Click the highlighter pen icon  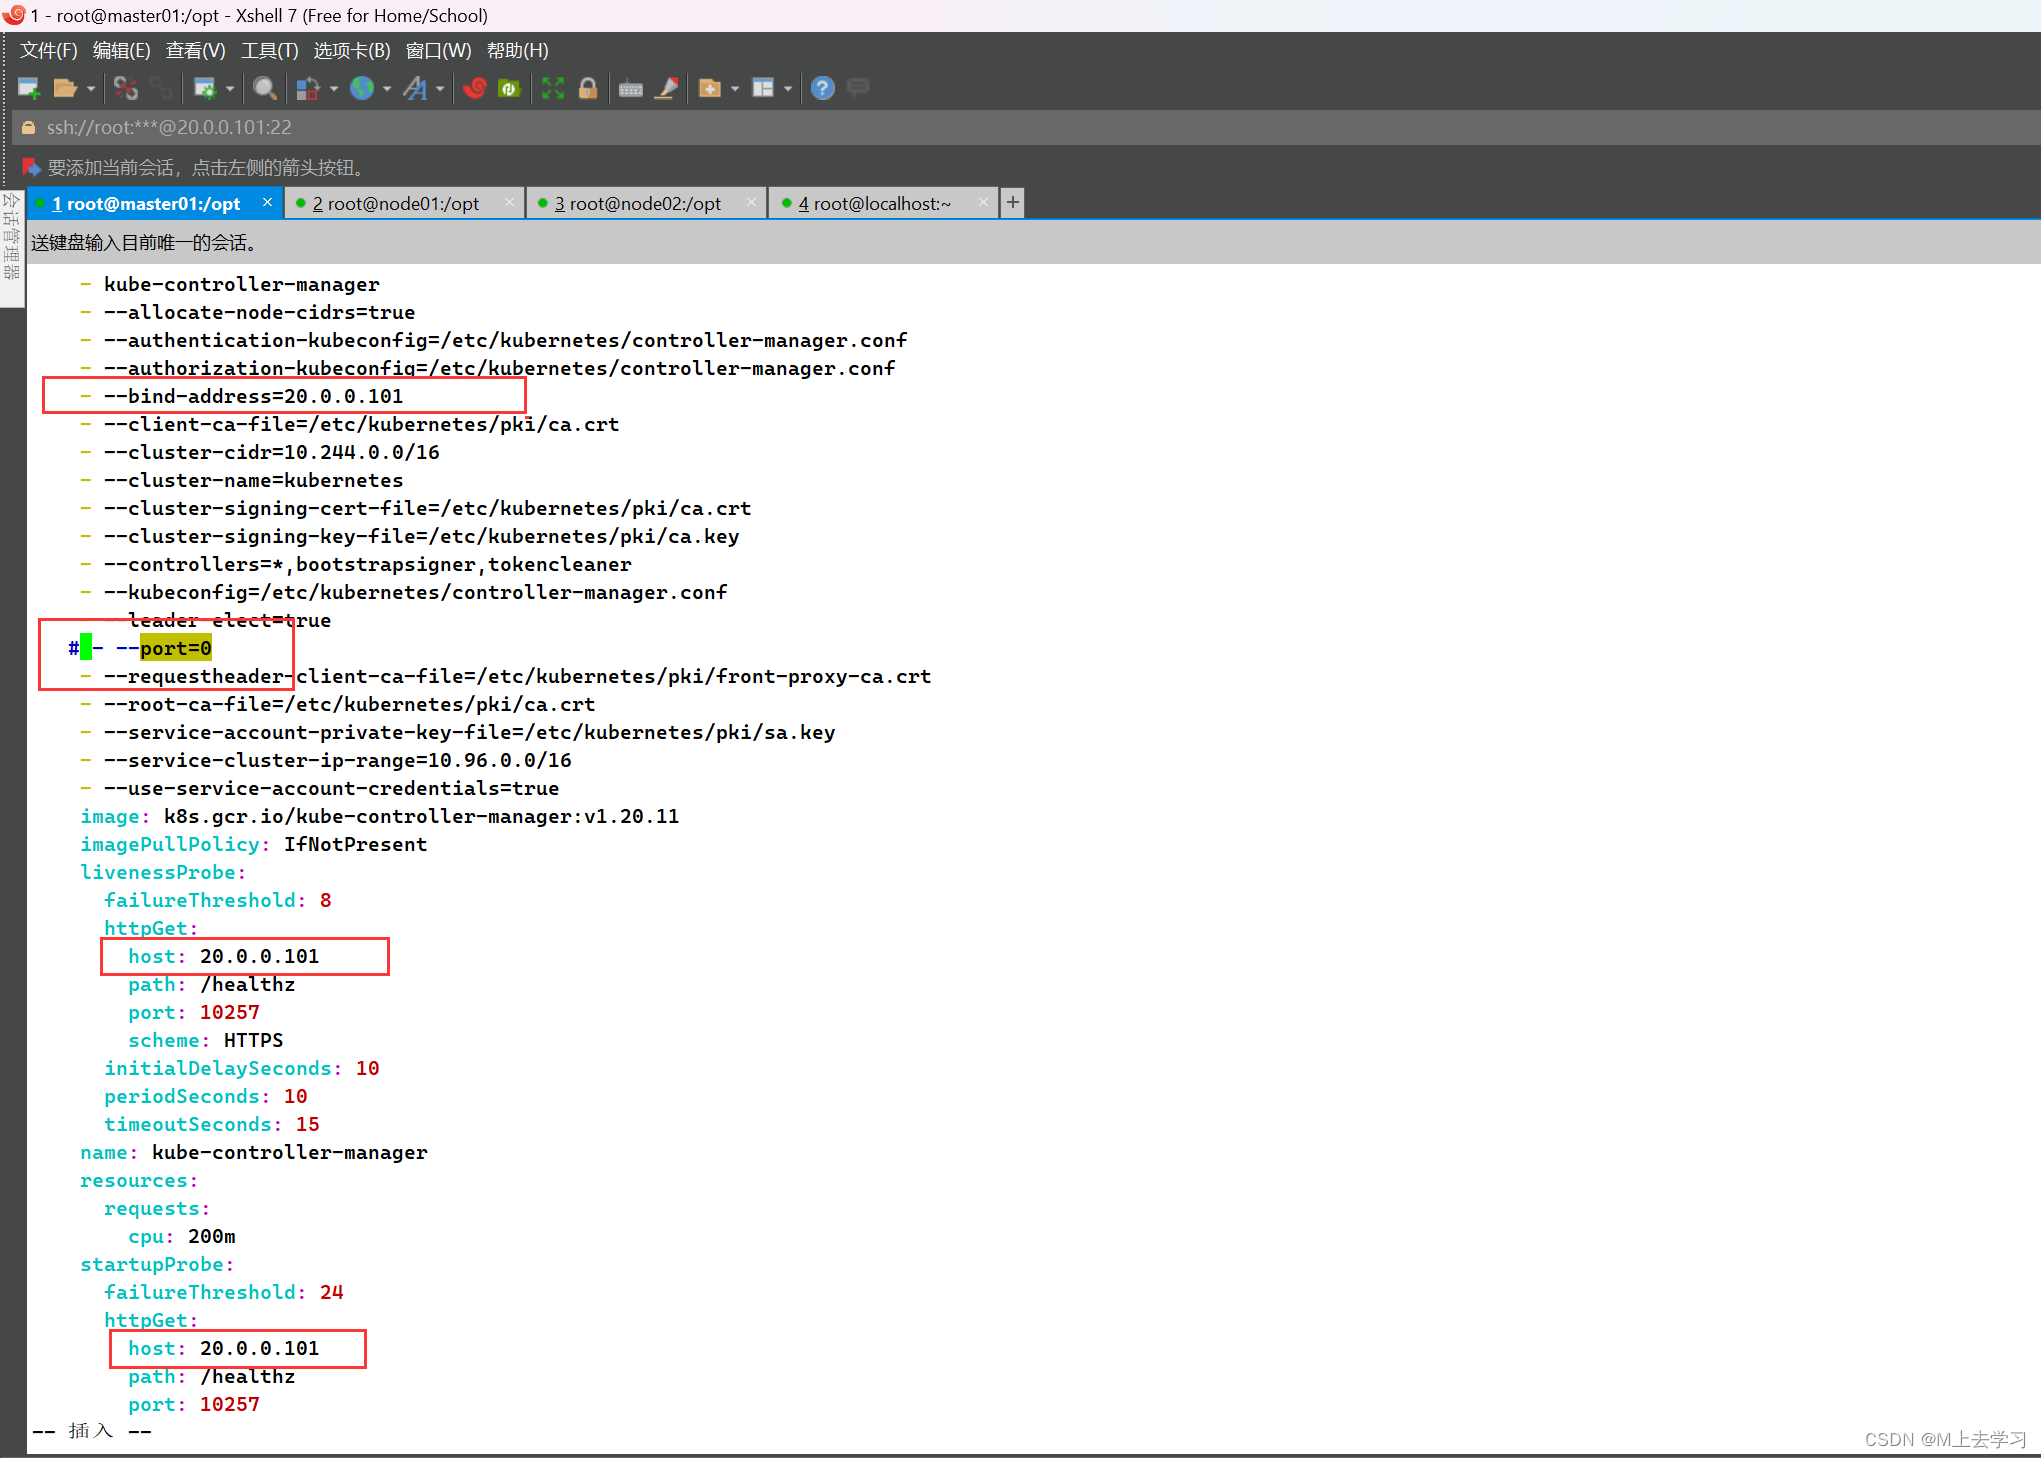[667, 88]
